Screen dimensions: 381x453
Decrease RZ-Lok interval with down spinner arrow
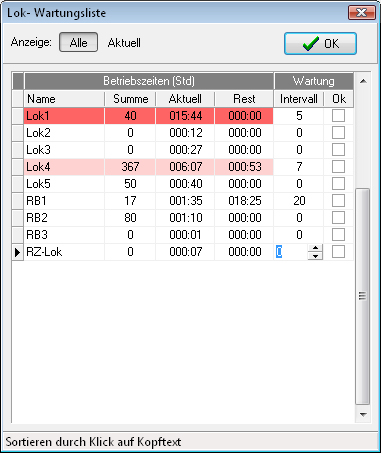pyautogui.click(x=315, y=256)
